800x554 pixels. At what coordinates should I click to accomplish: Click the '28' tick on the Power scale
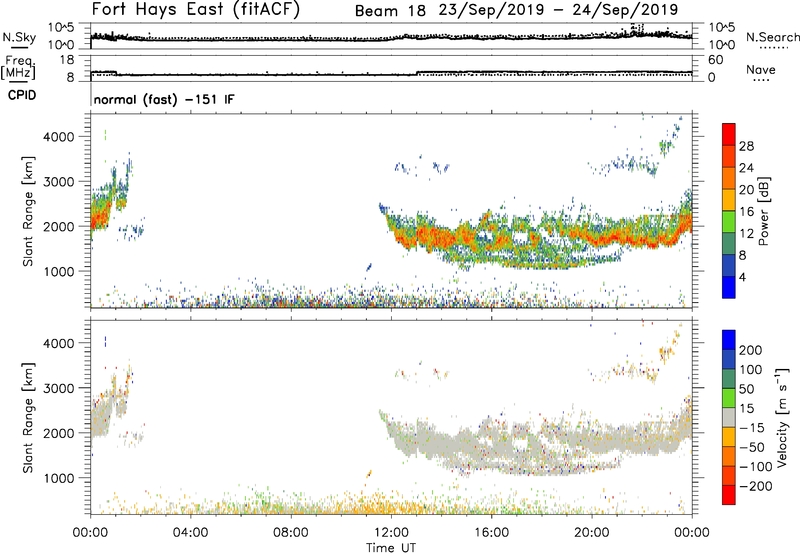click(x=746, y=146)
